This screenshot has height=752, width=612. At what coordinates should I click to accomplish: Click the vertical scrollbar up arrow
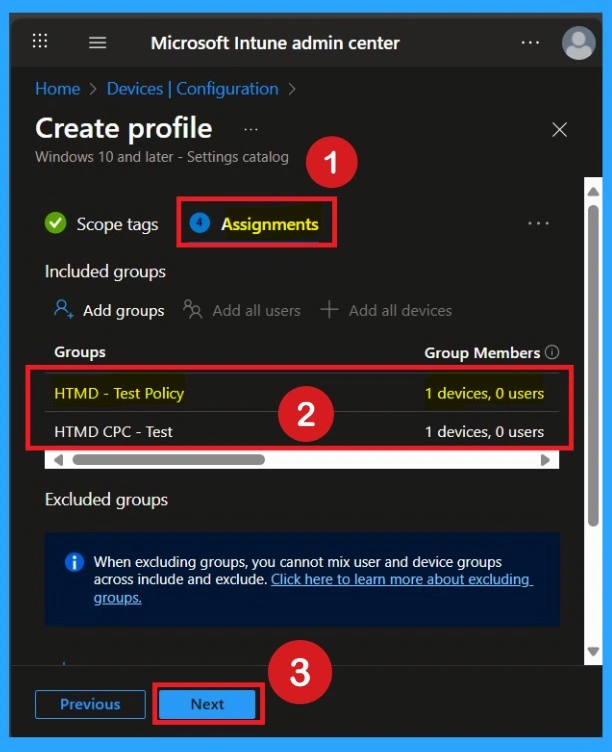593,191
